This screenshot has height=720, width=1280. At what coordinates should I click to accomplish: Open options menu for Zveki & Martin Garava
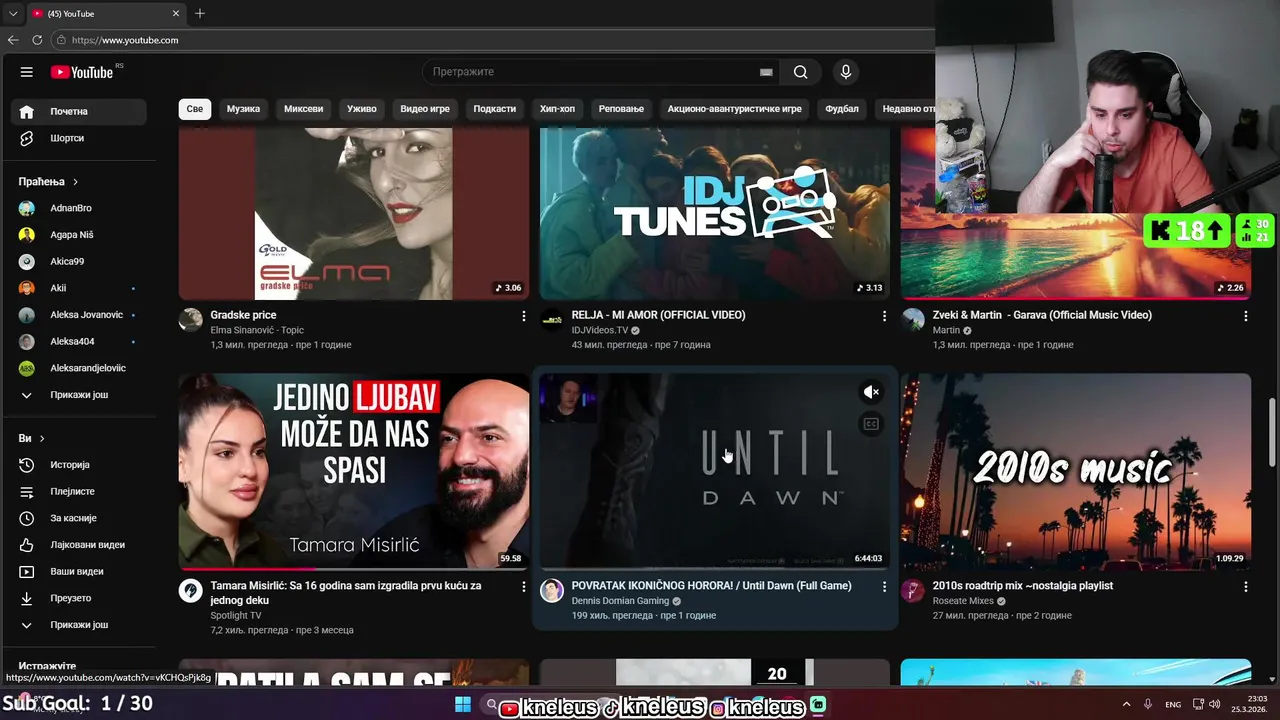pyautogui.click(x=1245, y=316)
